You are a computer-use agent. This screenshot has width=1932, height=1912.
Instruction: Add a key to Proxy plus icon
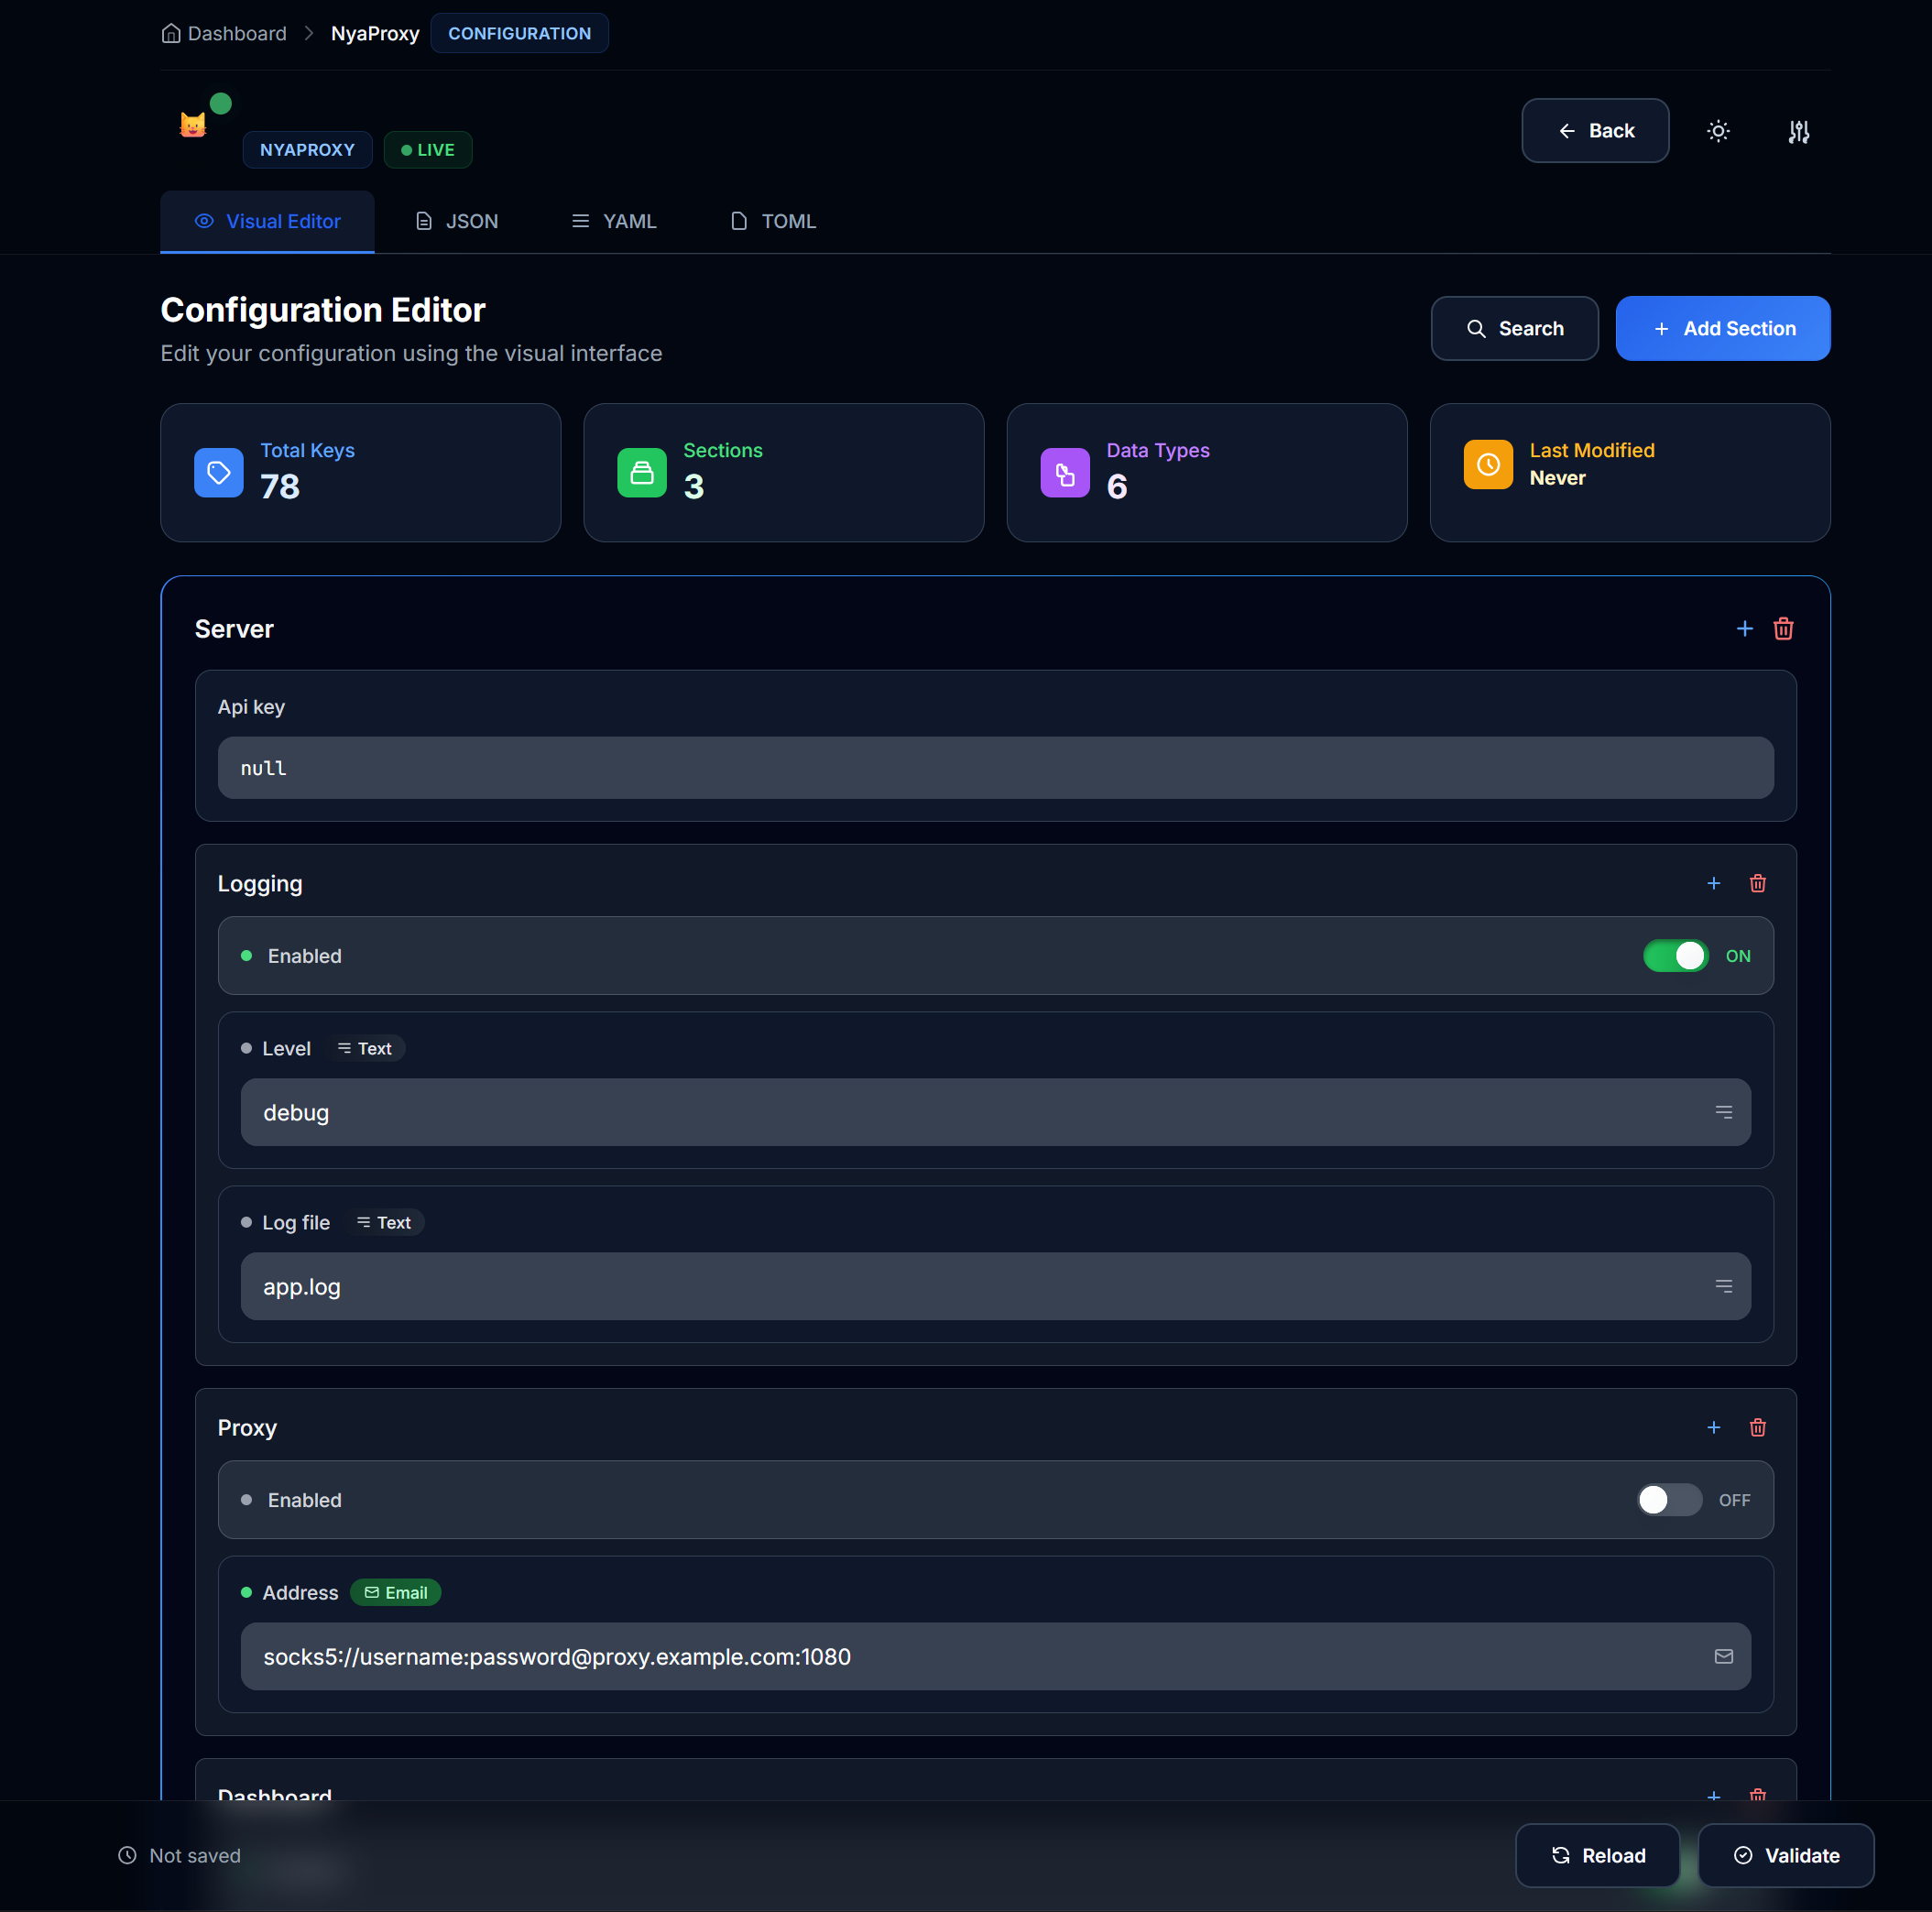coord(1713,1427)
